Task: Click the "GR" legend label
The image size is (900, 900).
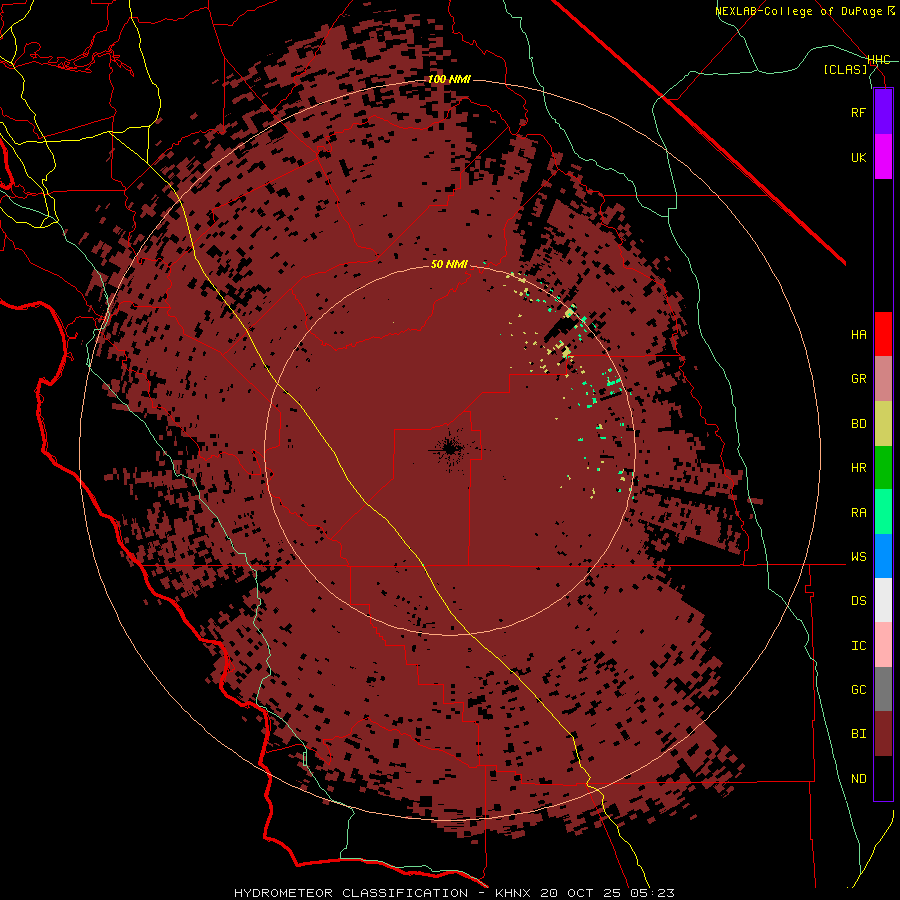Action: click(858, 379)
